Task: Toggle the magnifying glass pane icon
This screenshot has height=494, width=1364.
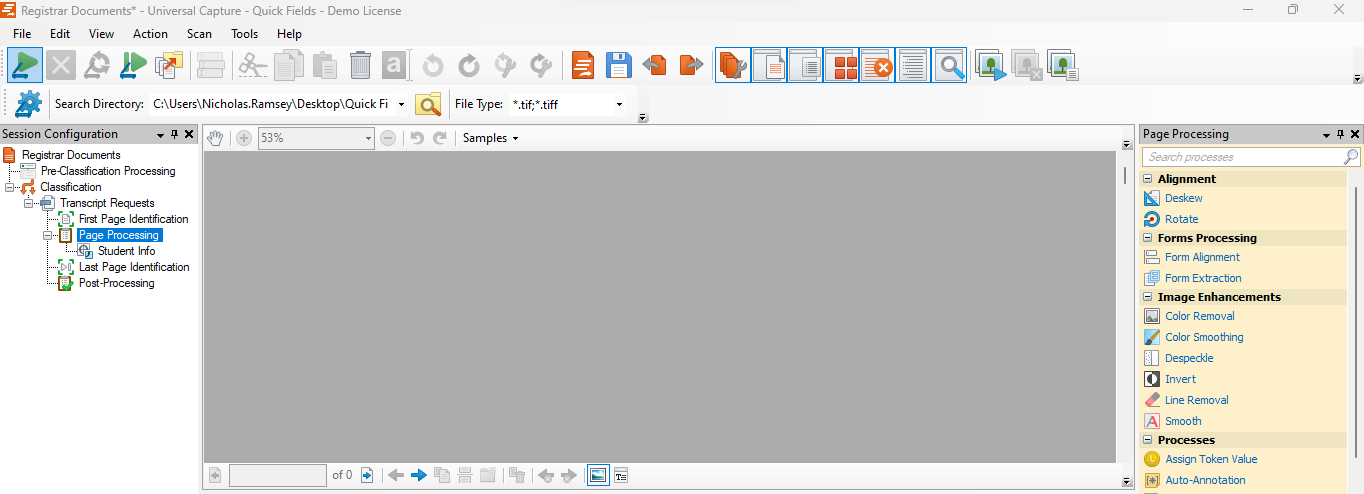Action: point(949,66)
